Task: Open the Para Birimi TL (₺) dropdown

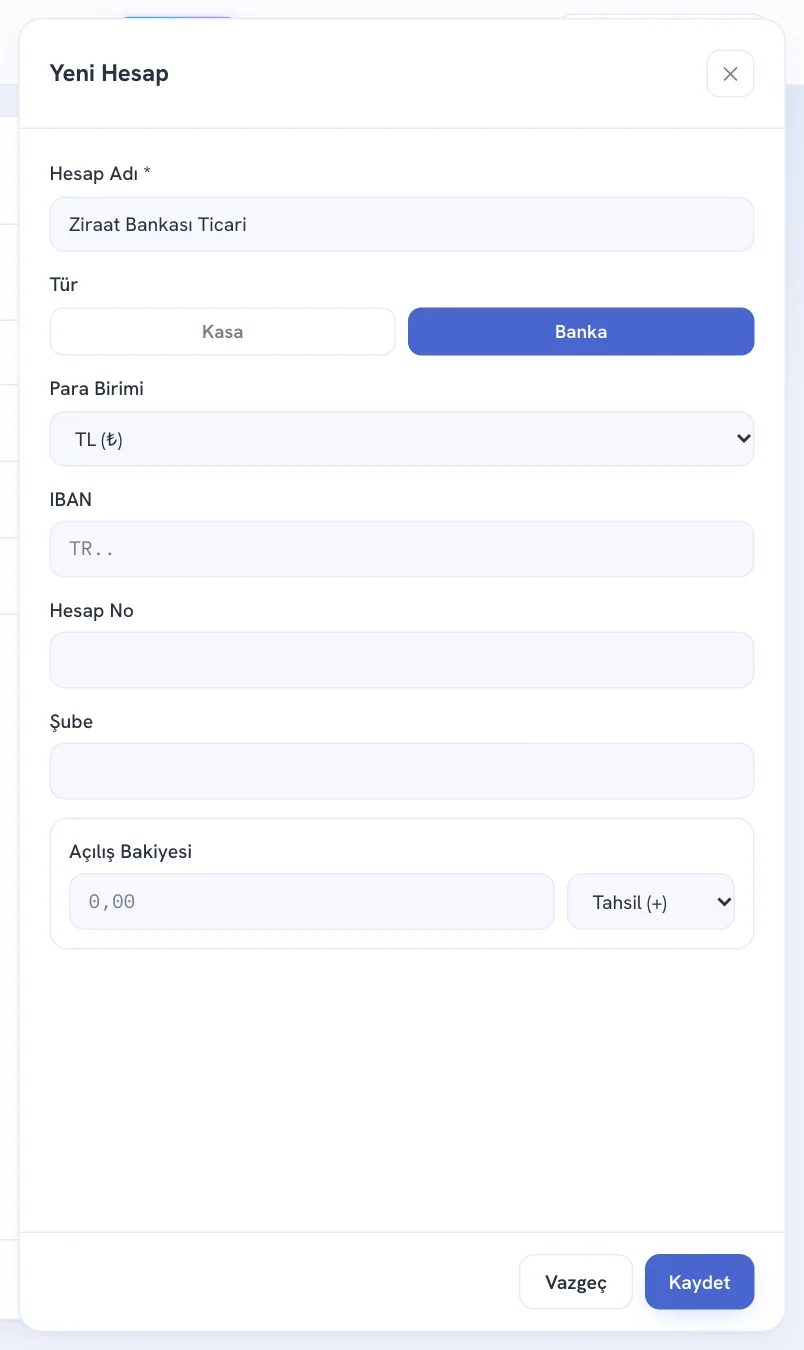Action: (x=402, y=438)
